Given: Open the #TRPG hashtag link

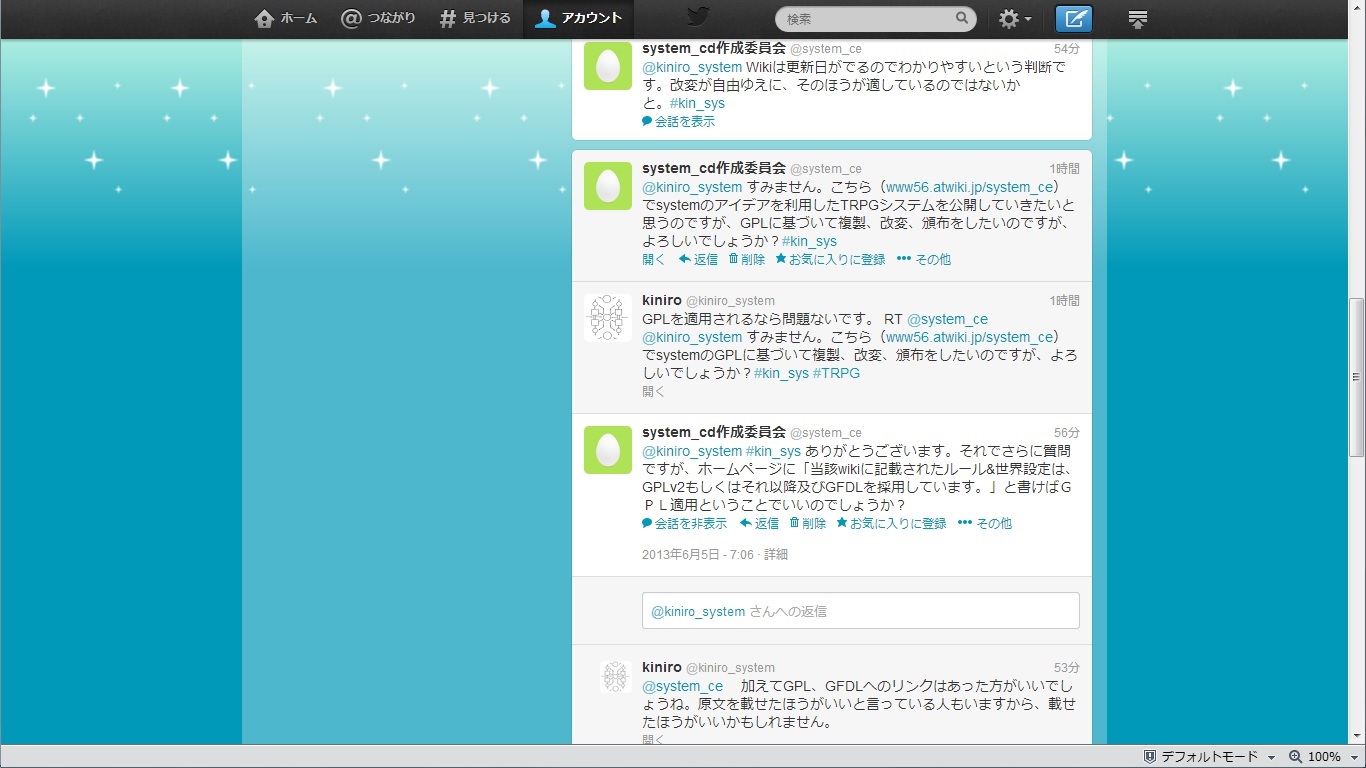Looking at the screenshot, I should pos(836,373).
